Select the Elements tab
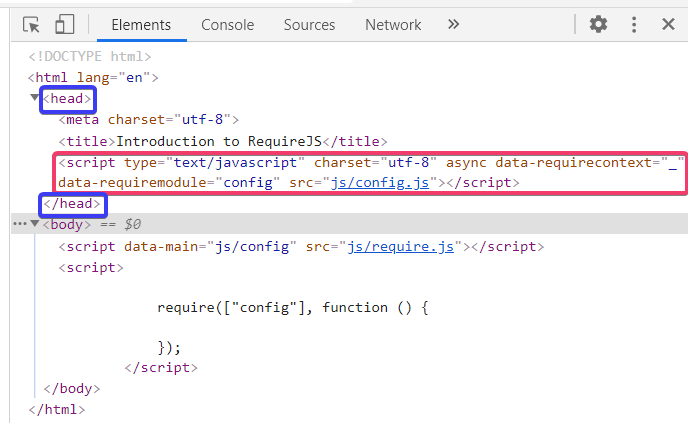The image size is (688, 423). click(141, 25)
